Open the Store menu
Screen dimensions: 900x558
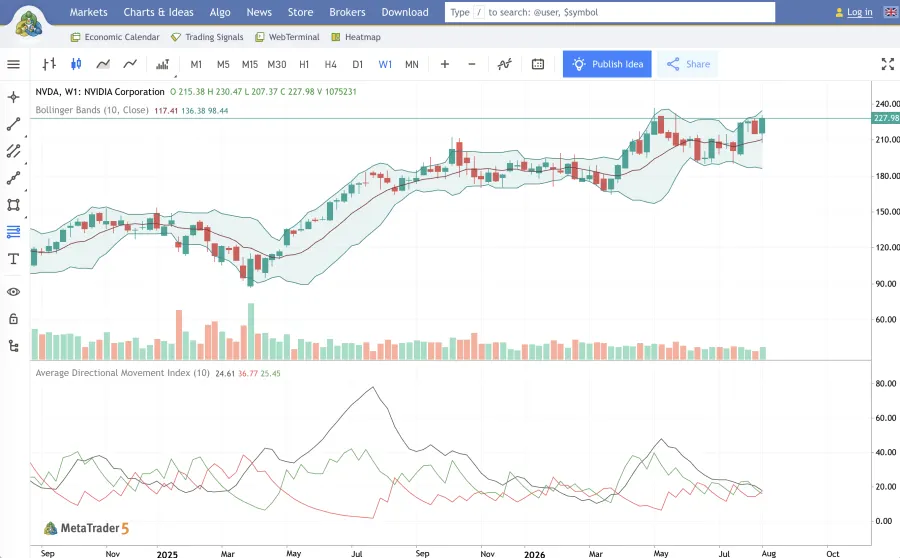300,12
